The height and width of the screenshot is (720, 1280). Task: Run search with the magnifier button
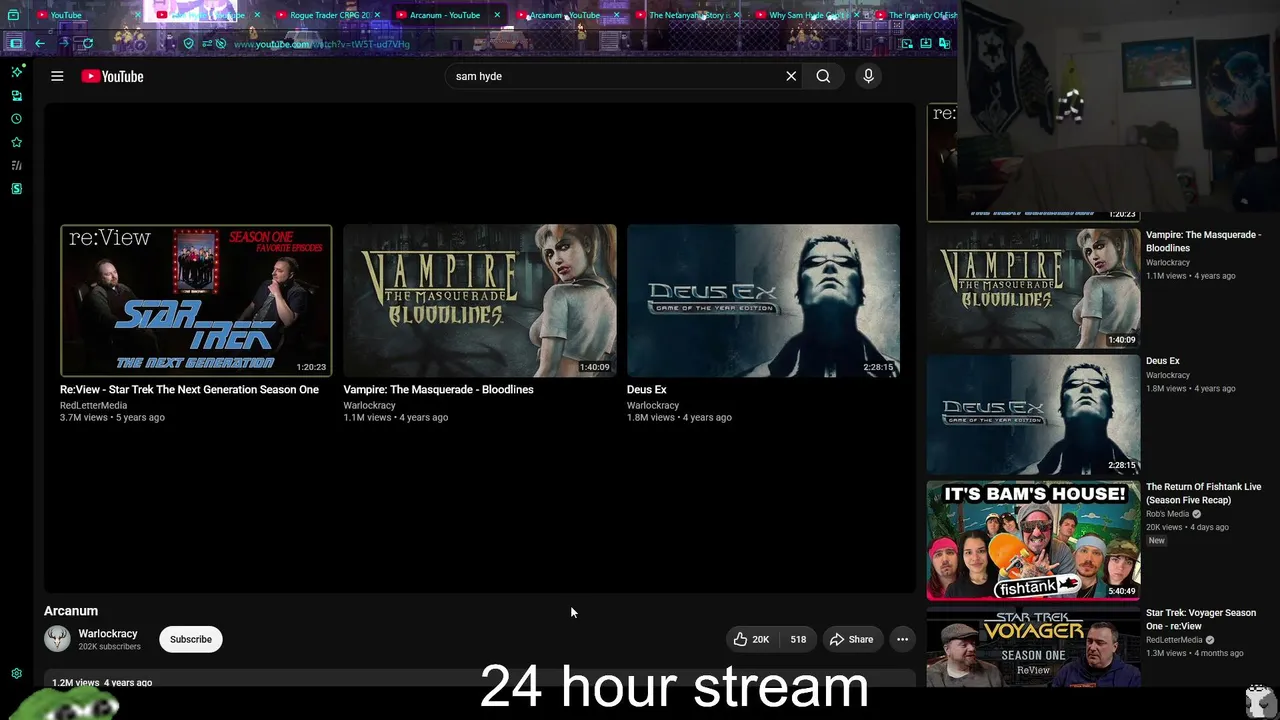coord(823,76)
